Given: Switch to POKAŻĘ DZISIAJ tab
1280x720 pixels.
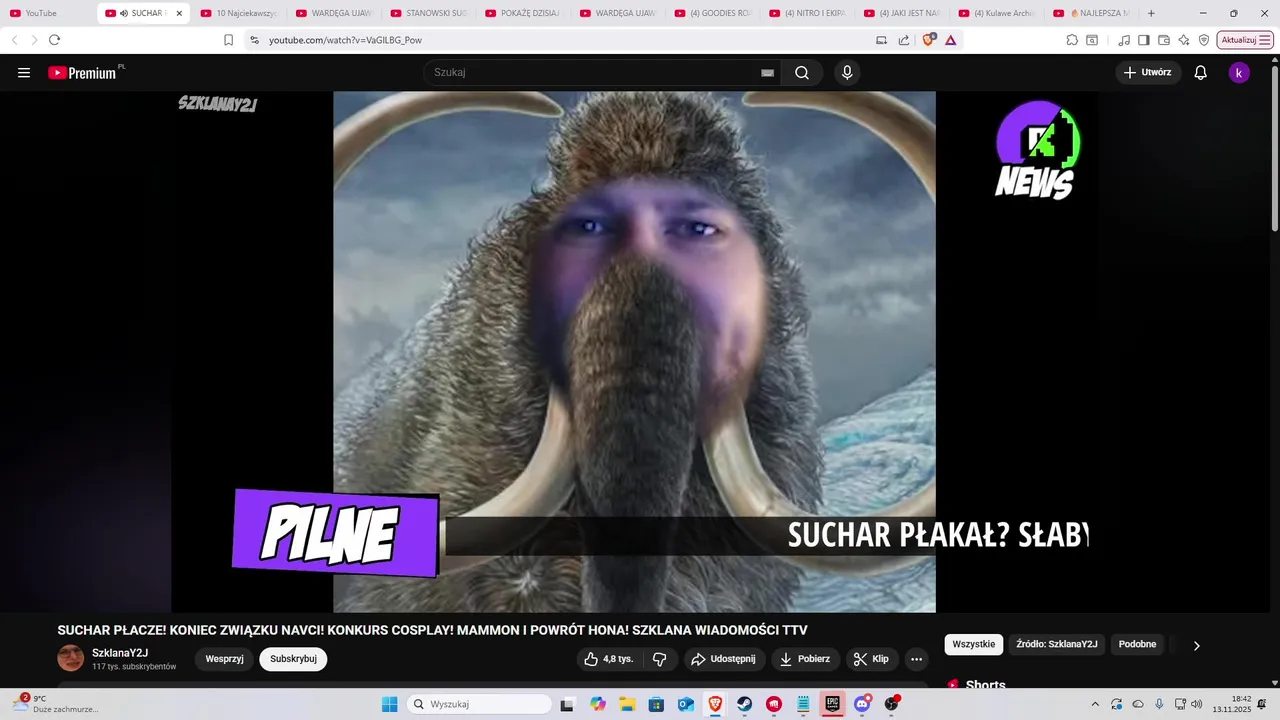Looking at the screenshot, I should 522,13.
